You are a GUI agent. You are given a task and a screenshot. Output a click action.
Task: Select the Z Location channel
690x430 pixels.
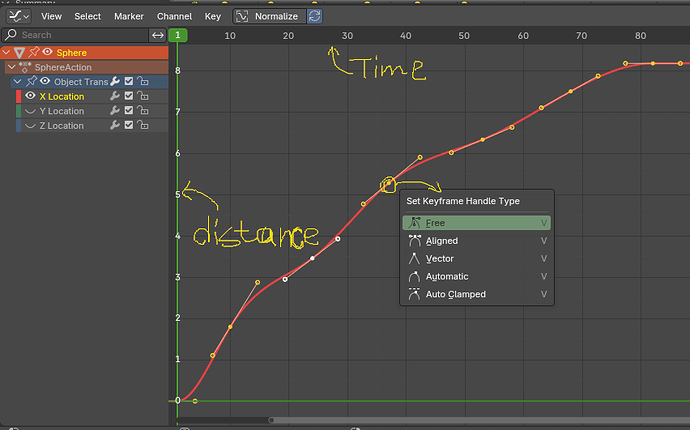click(x=61, y=126)
